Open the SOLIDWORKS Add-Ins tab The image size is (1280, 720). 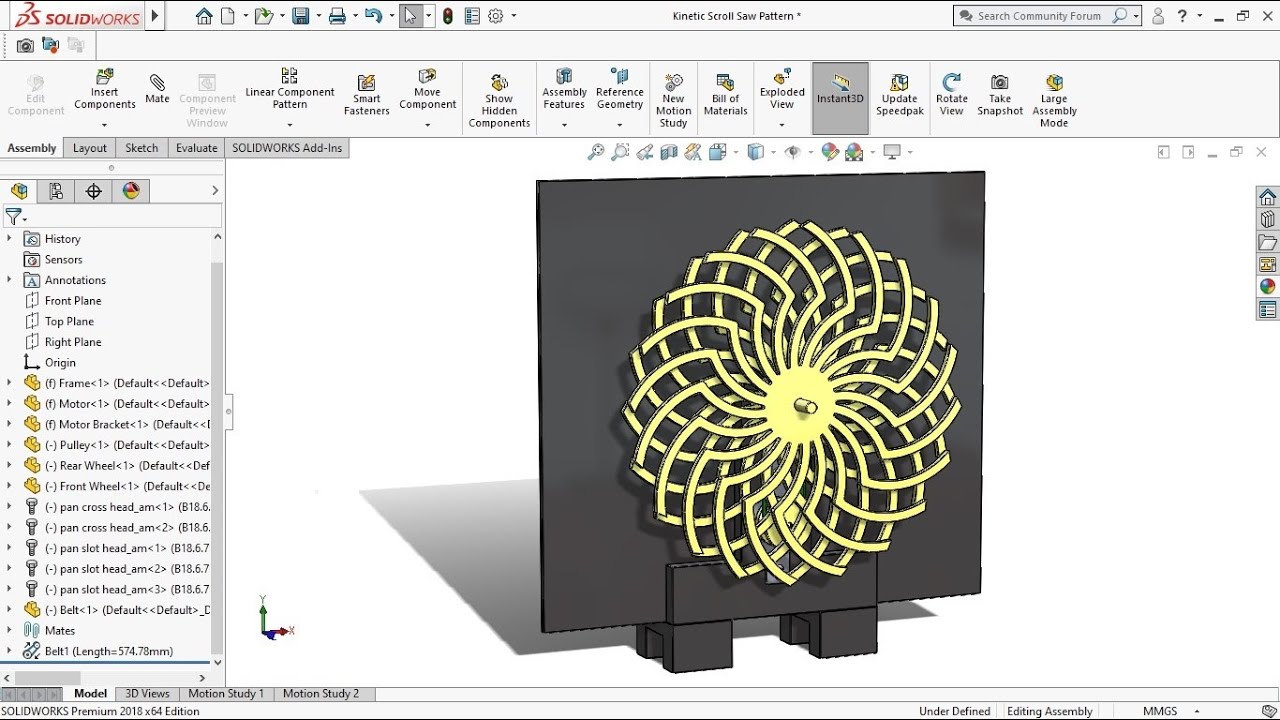point(287,148)
